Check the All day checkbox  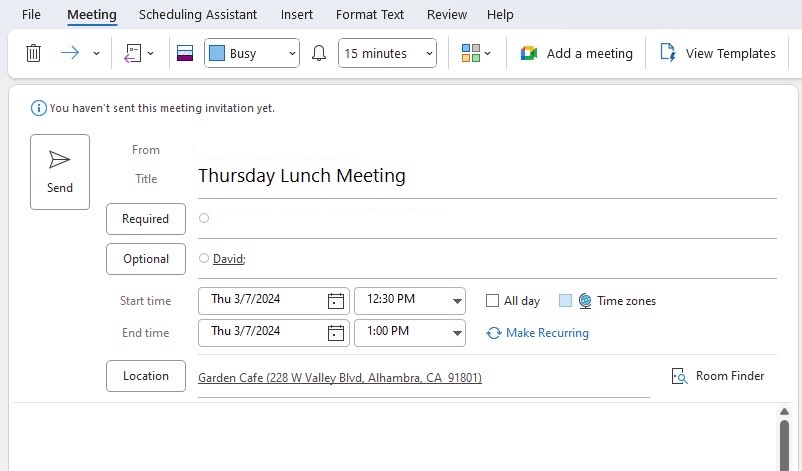click(x=492, y=301)
